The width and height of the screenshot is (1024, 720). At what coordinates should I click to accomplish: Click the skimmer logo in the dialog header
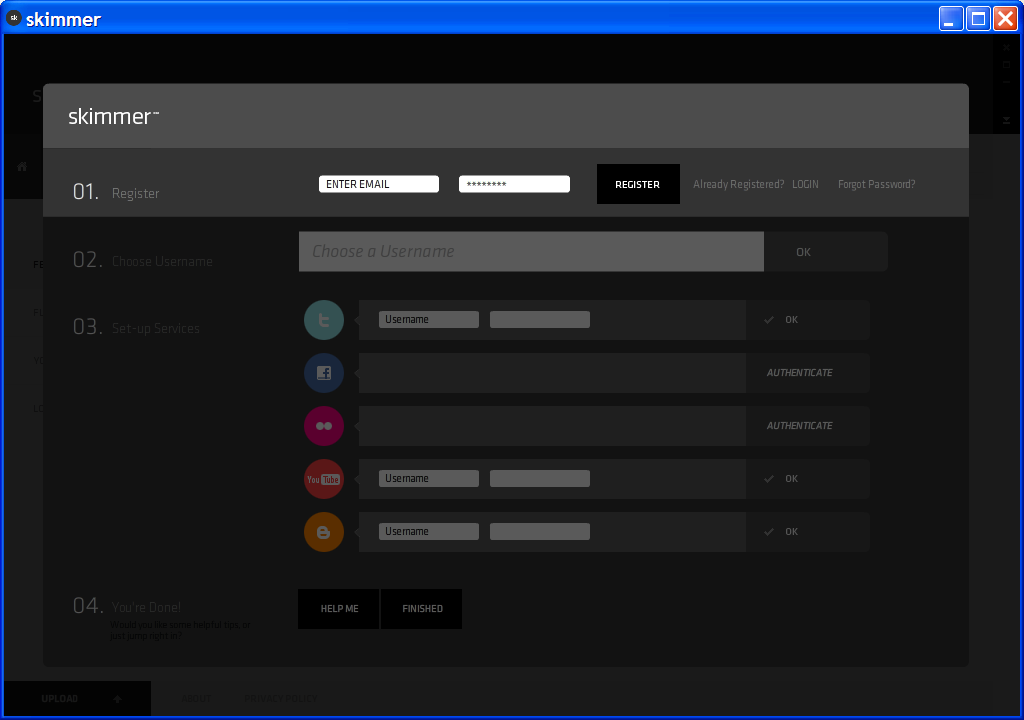(x=114, y=116)
